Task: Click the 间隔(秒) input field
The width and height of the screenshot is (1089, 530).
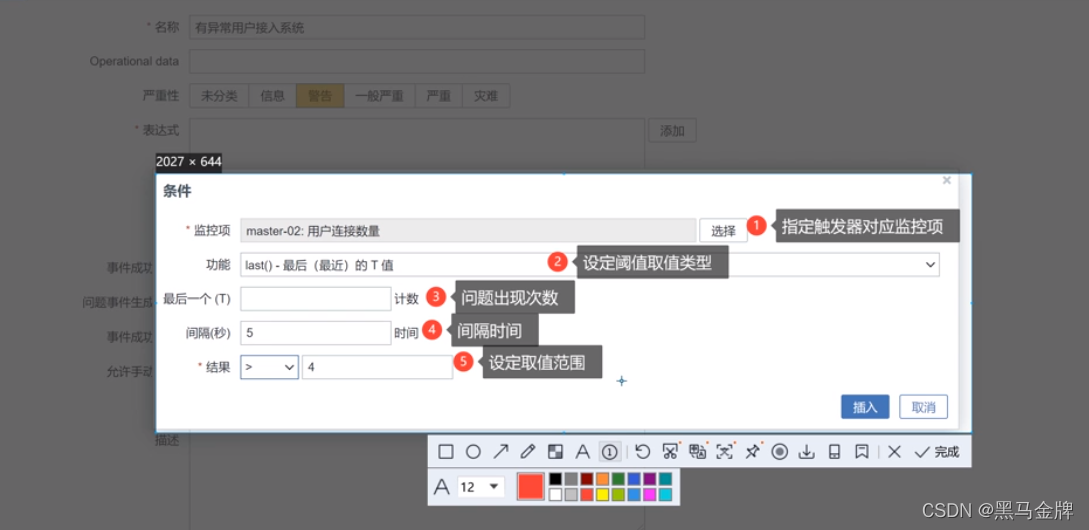Action: pos(316,333)
